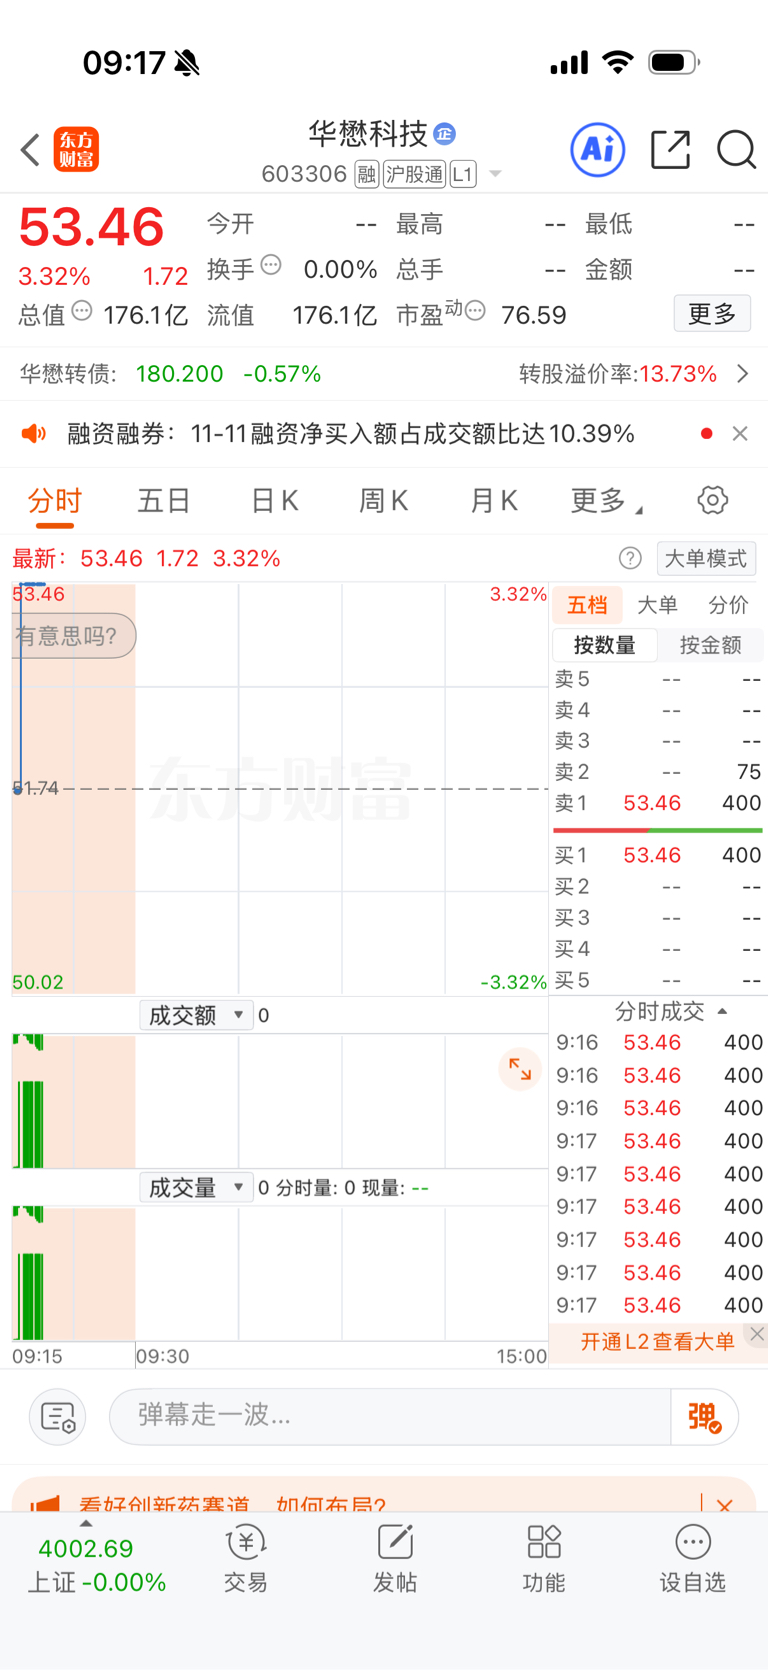Screen dimensions: 768x1670
Task: Open the Ai assistant icon
Action: click(x=597, y=150)
